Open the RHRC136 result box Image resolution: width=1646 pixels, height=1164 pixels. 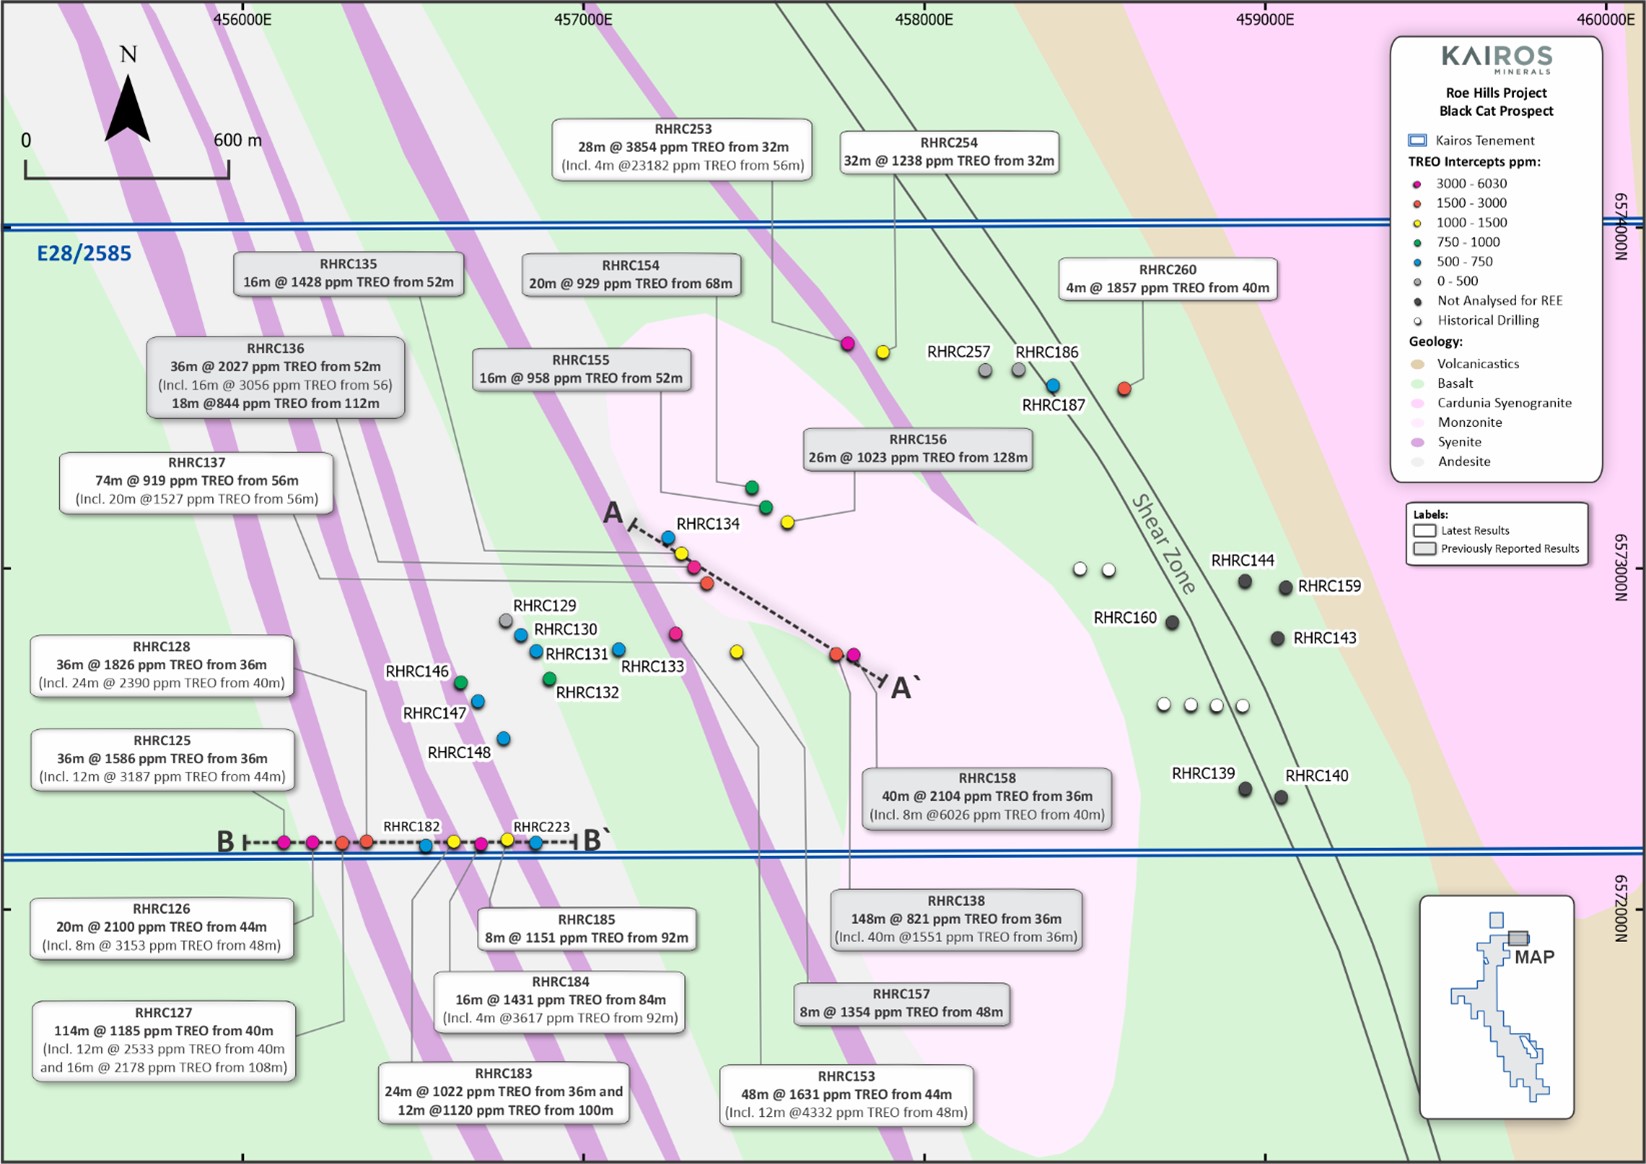[x=275, y=376]
